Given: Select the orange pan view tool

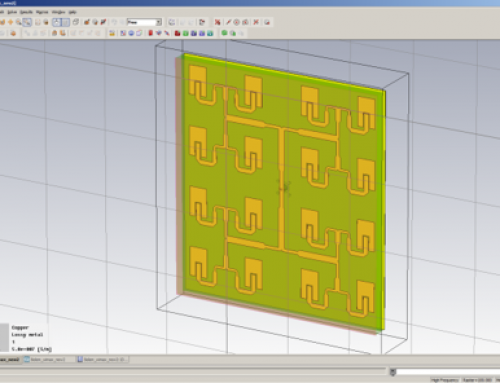Looking at the screenshot, I should (x=11, y=22).
